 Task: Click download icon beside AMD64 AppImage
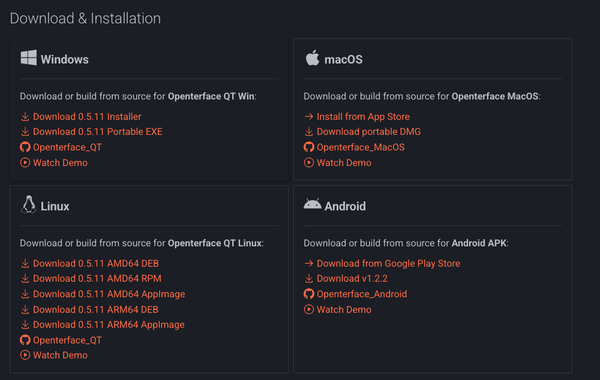pos(25,294)
